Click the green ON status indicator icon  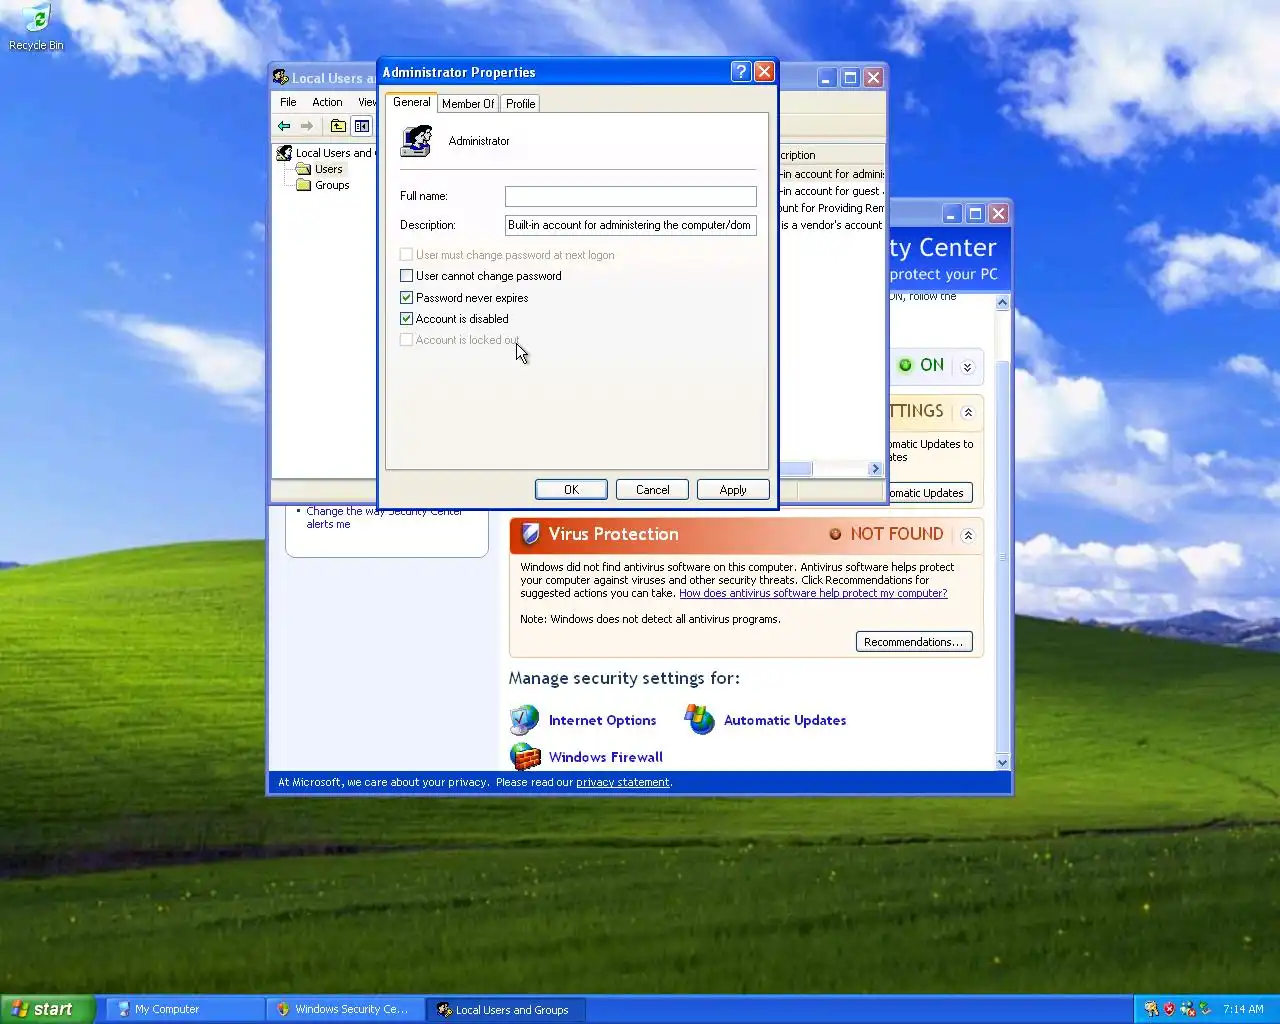click(905, 365)
